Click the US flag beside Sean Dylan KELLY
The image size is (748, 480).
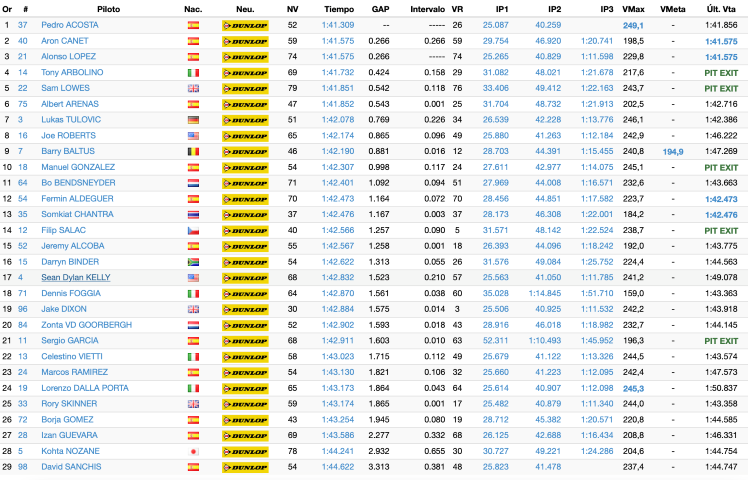coord(193,278)
